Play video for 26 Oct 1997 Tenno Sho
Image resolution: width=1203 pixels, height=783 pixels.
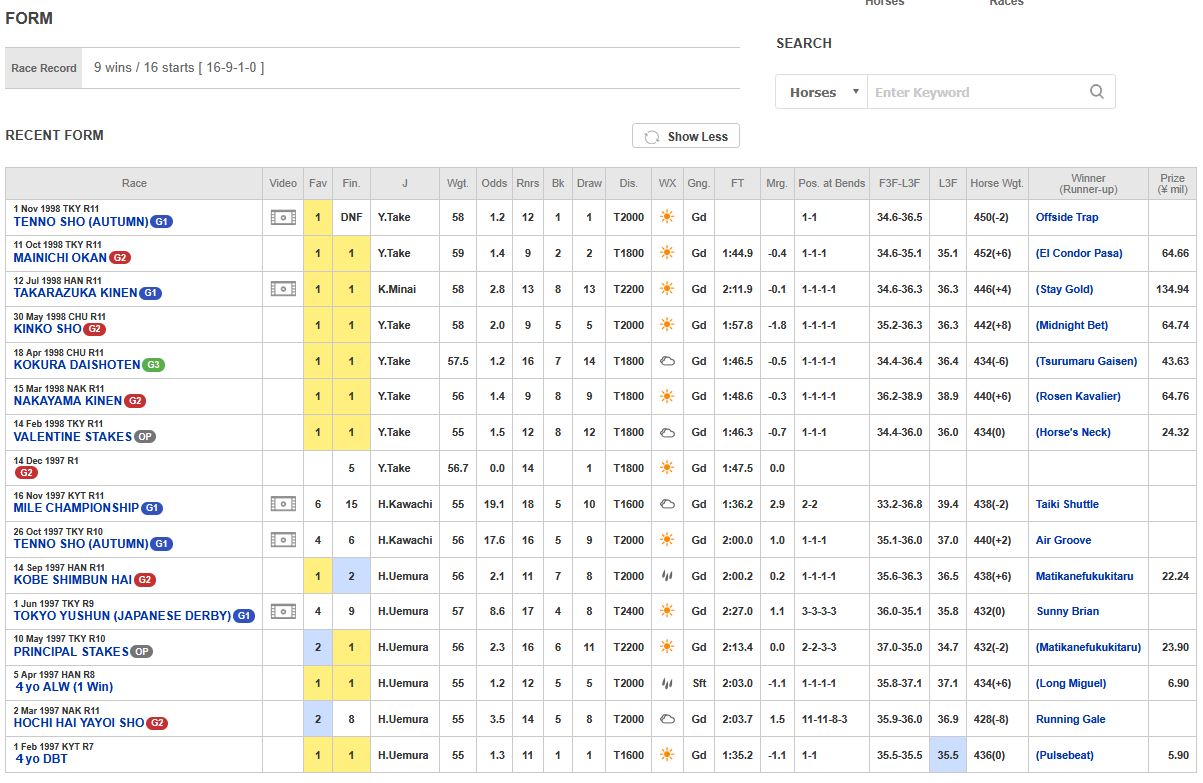[283, 540]
